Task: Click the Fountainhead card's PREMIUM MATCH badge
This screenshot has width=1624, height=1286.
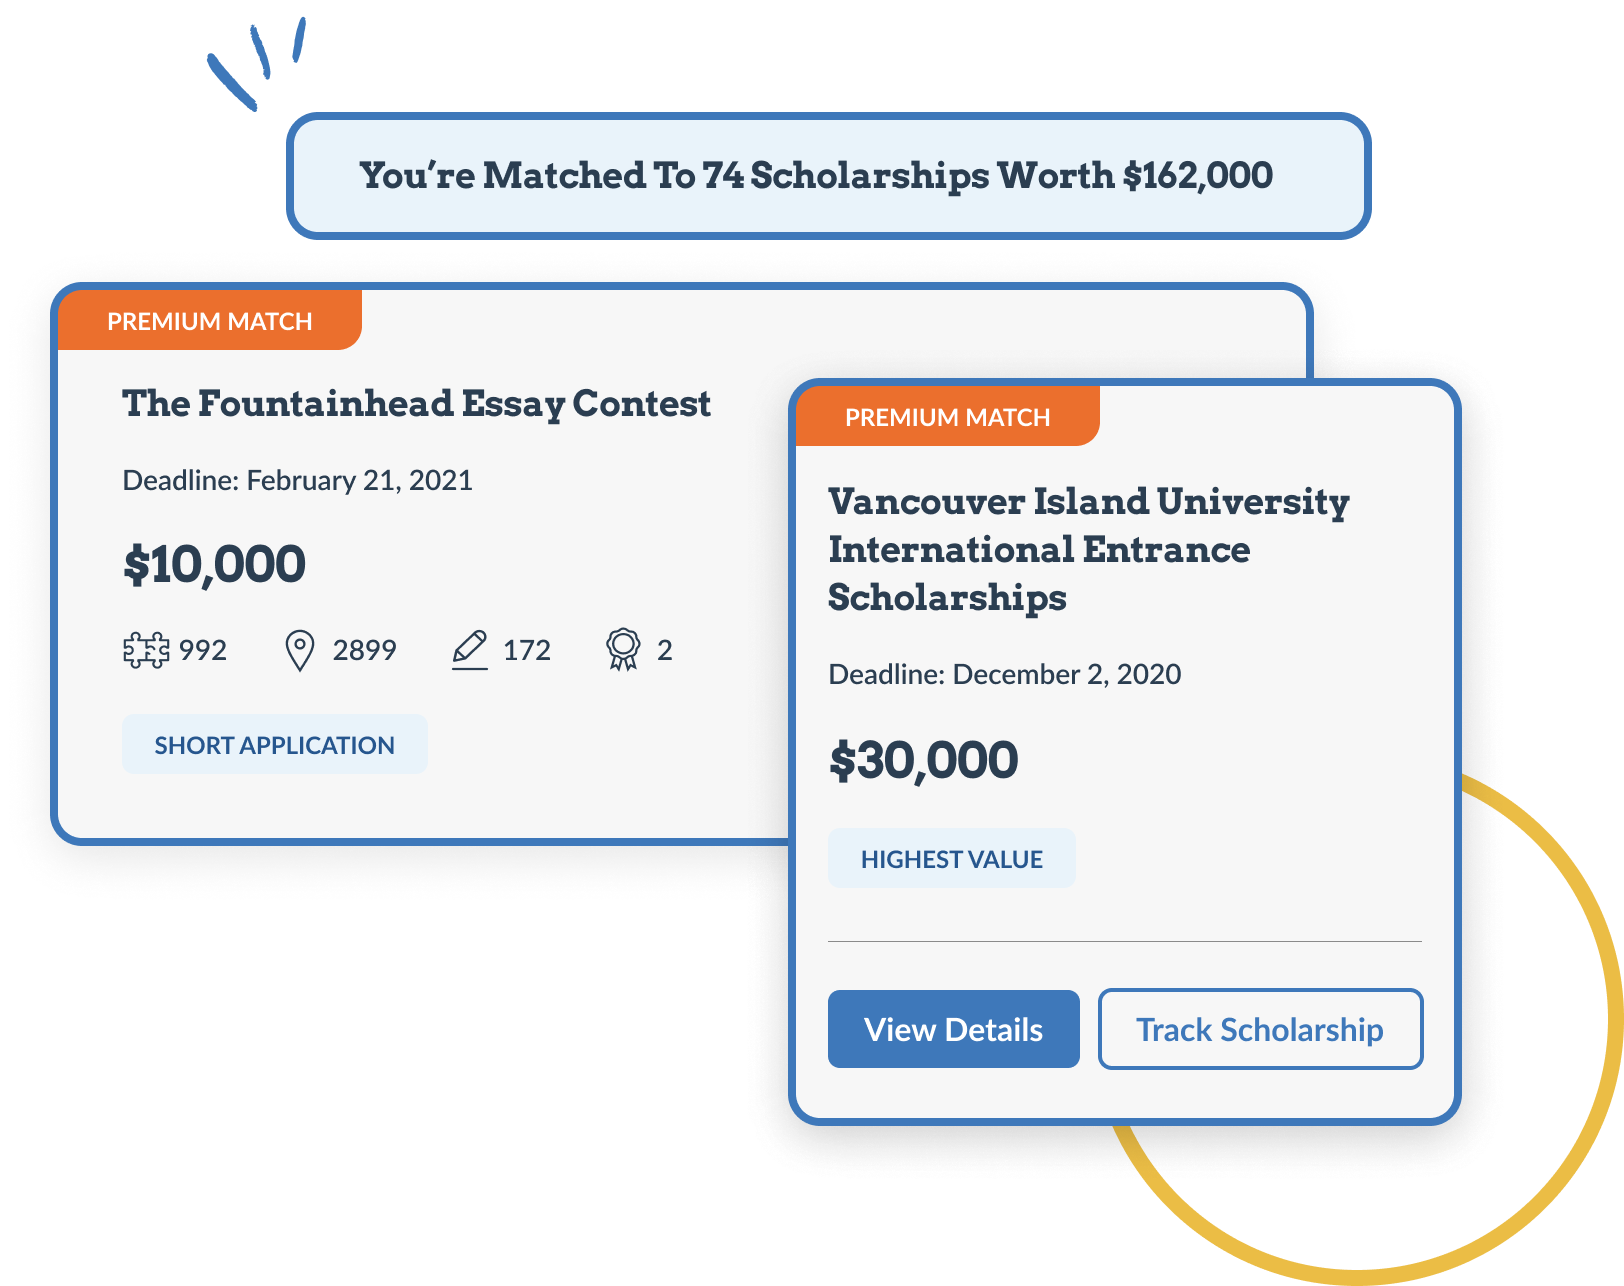Action: click(x=210, y=321)
